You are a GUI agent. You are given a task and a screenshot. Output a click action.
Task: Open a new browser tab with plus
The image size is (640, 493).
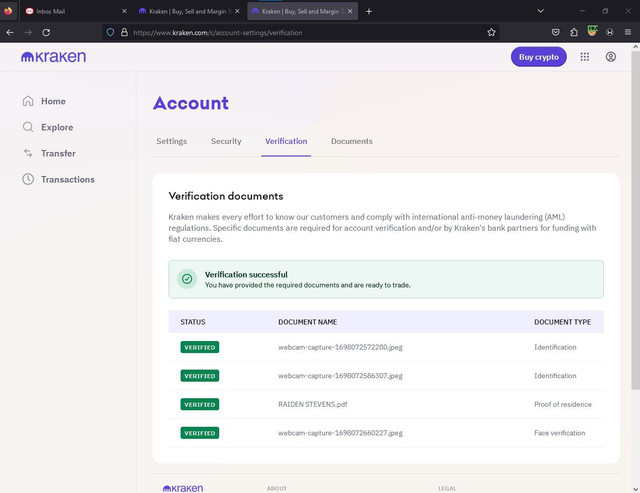(369, 11)
